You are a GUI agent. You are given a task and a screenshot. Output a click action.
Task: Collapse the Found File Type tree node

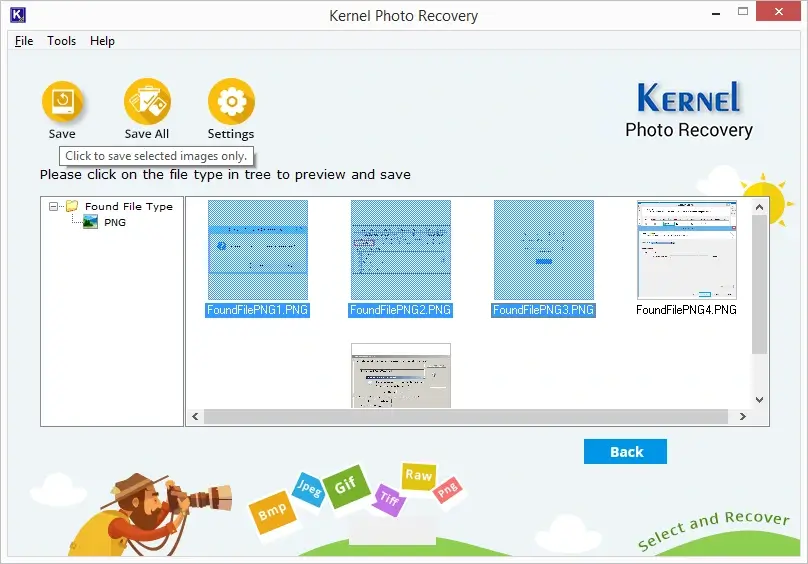click(53, 206)
